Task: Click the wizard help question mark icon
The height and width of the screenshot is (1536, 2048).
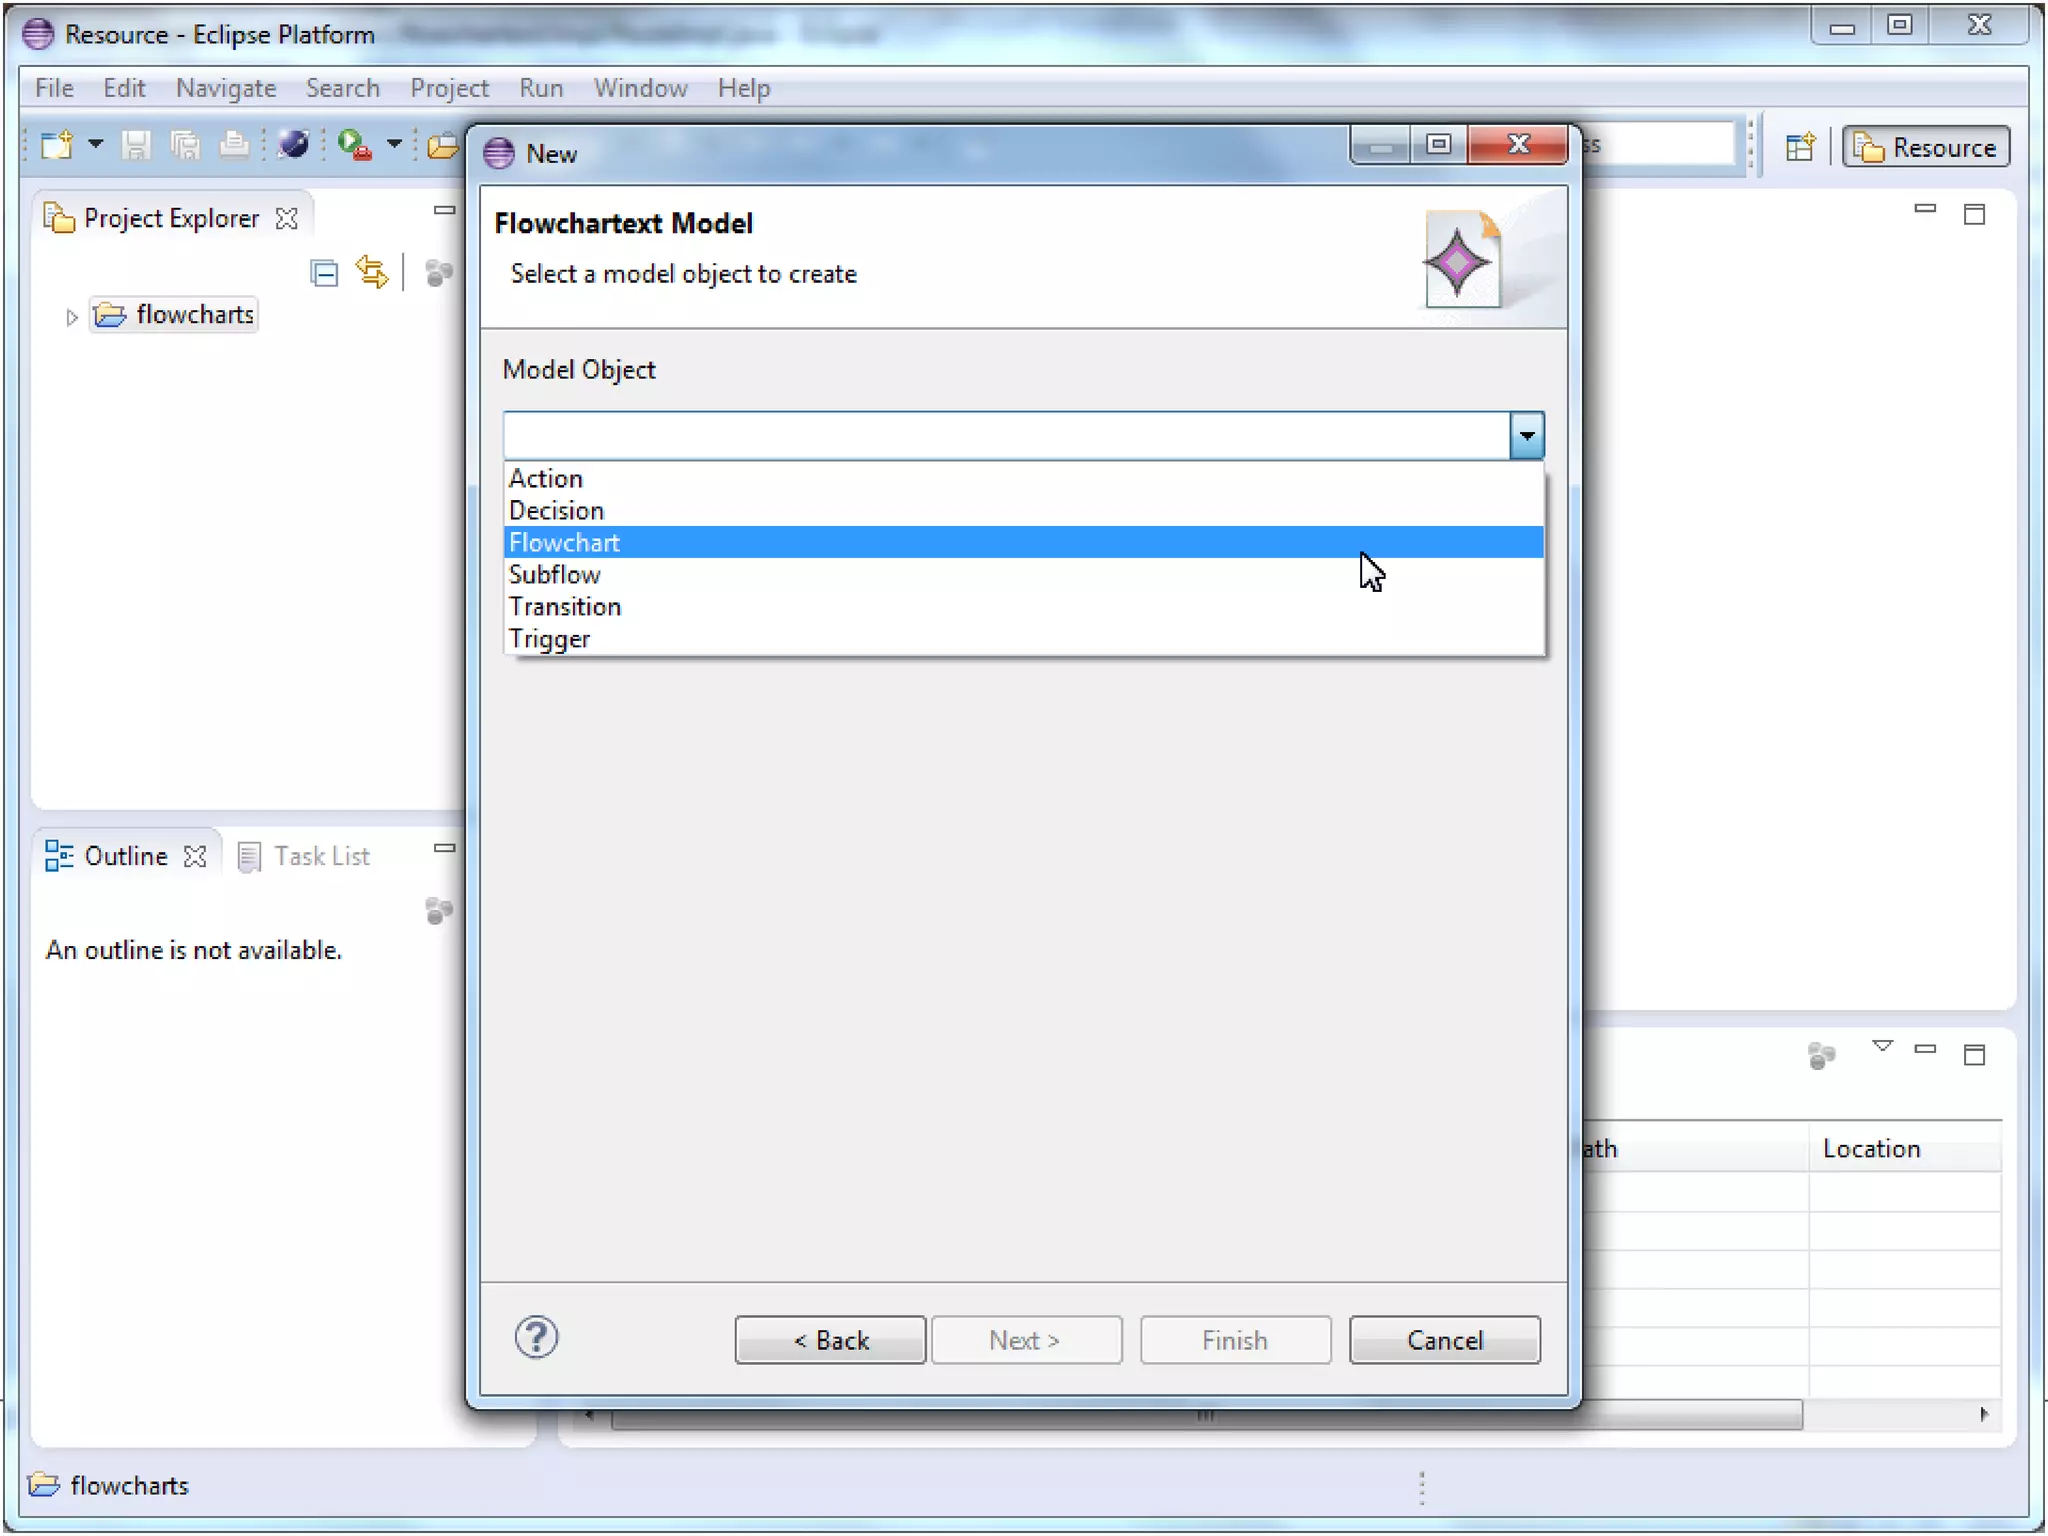Action: click(536, 1338)
